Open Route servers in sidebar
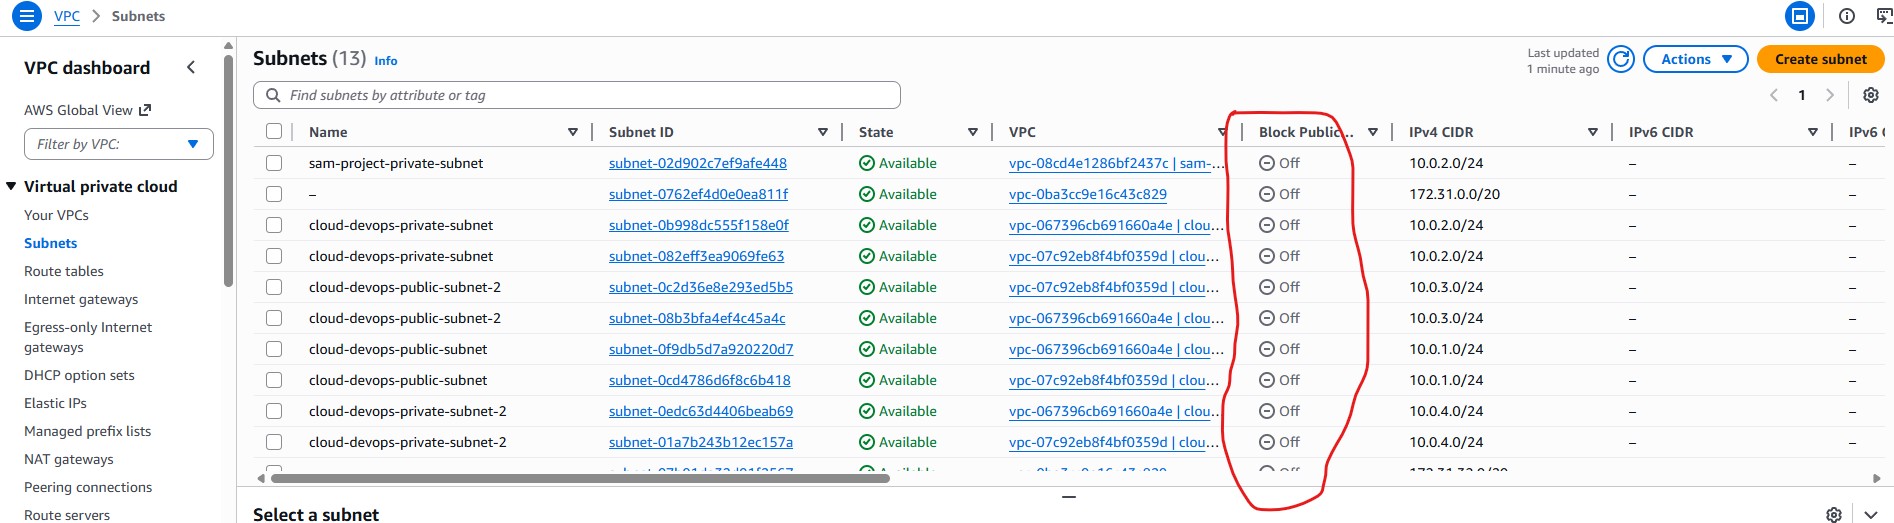Screen dimensions: 1894x523 click(x=67, y=515)
